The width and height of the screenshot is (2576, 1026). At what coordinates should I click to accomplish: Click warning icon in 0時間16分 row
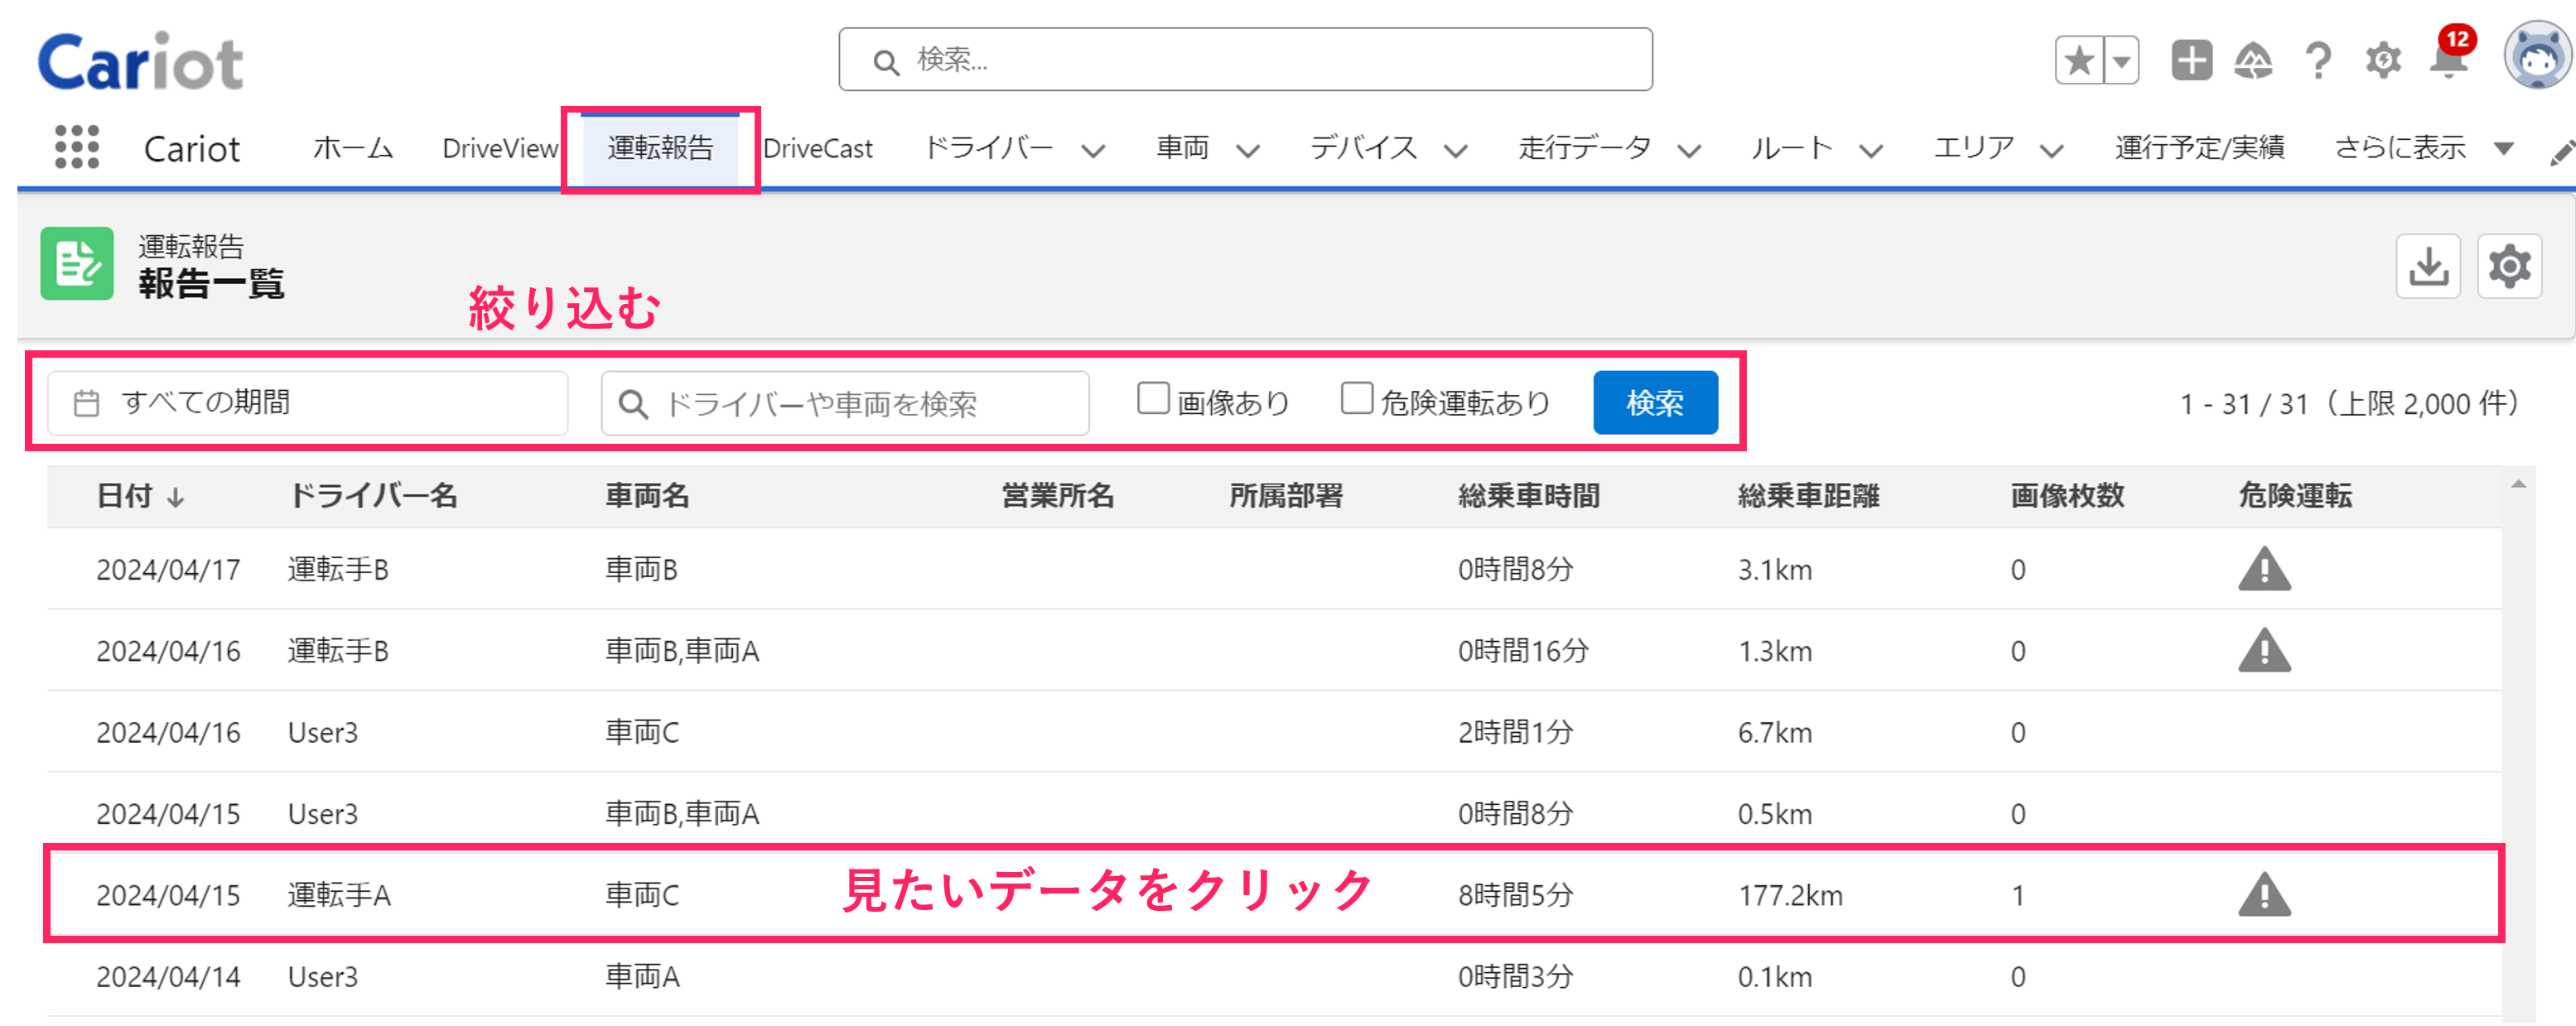(2264, 651)
